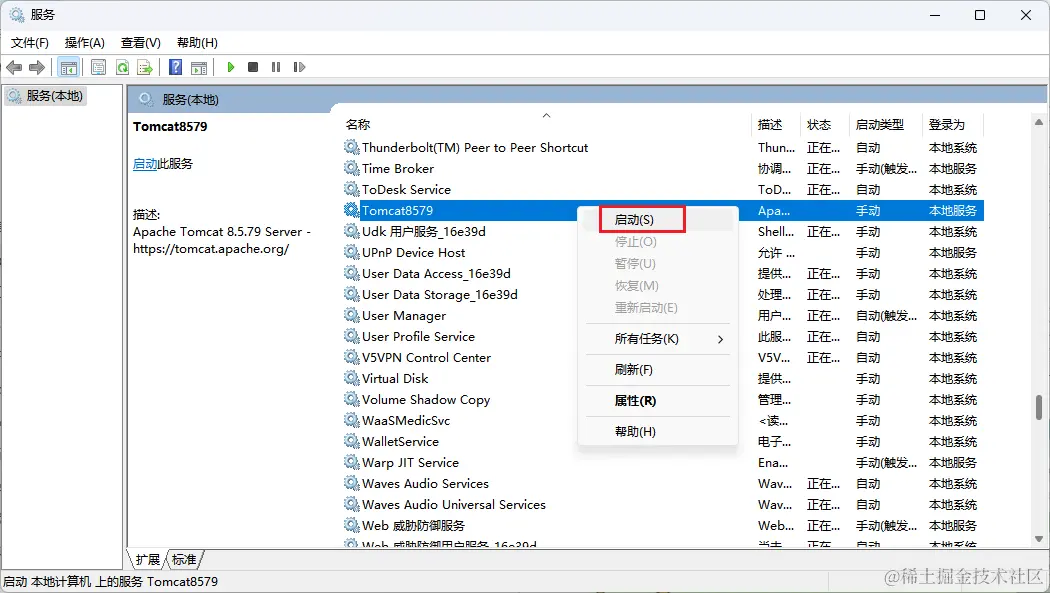1050x593 pixels.
Task: Switch to the 标准 tab
Action: pos(183,560)
